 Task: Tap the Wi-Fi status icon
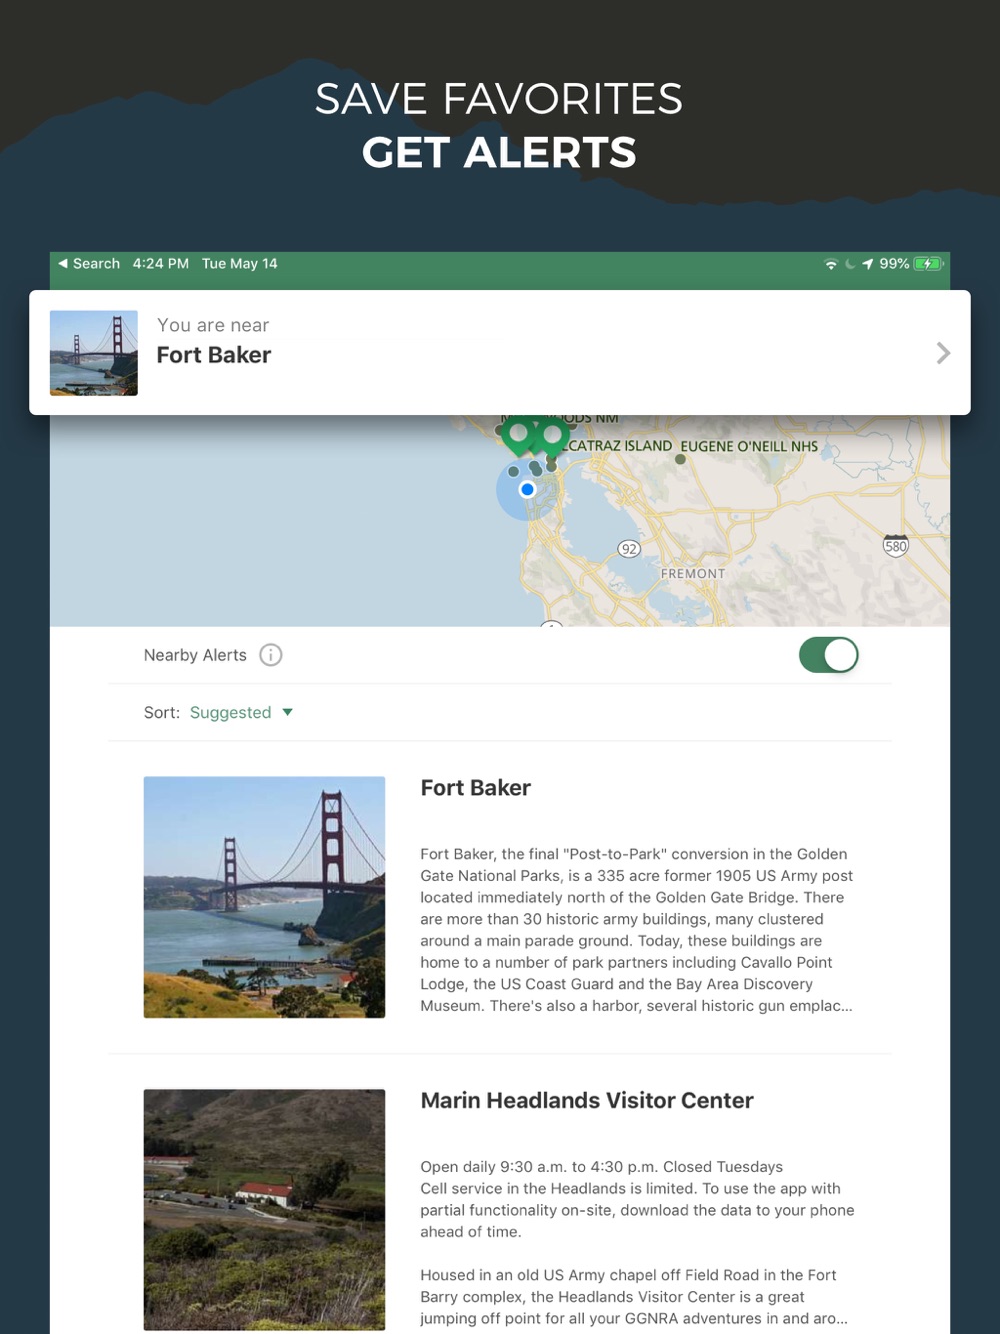click(x=831, y=264)
